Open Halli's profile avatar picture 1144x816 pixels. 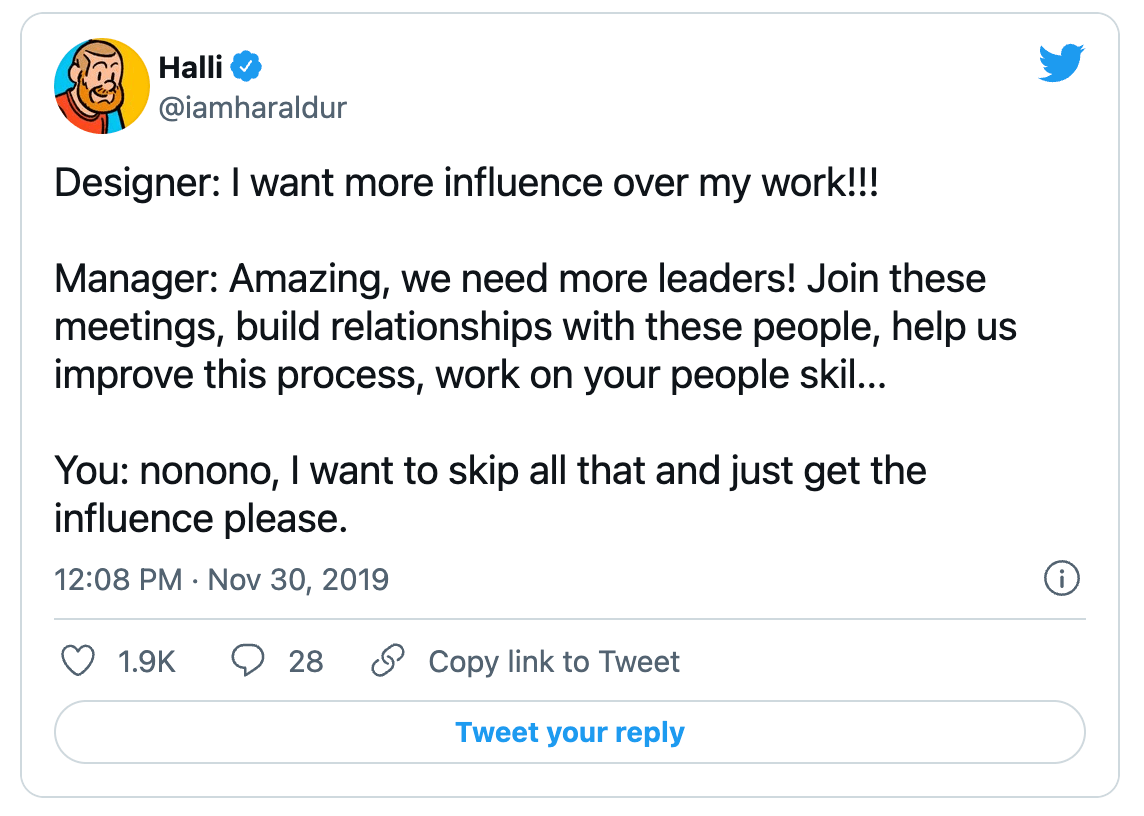pyautogui.click(x=102, y=86)
